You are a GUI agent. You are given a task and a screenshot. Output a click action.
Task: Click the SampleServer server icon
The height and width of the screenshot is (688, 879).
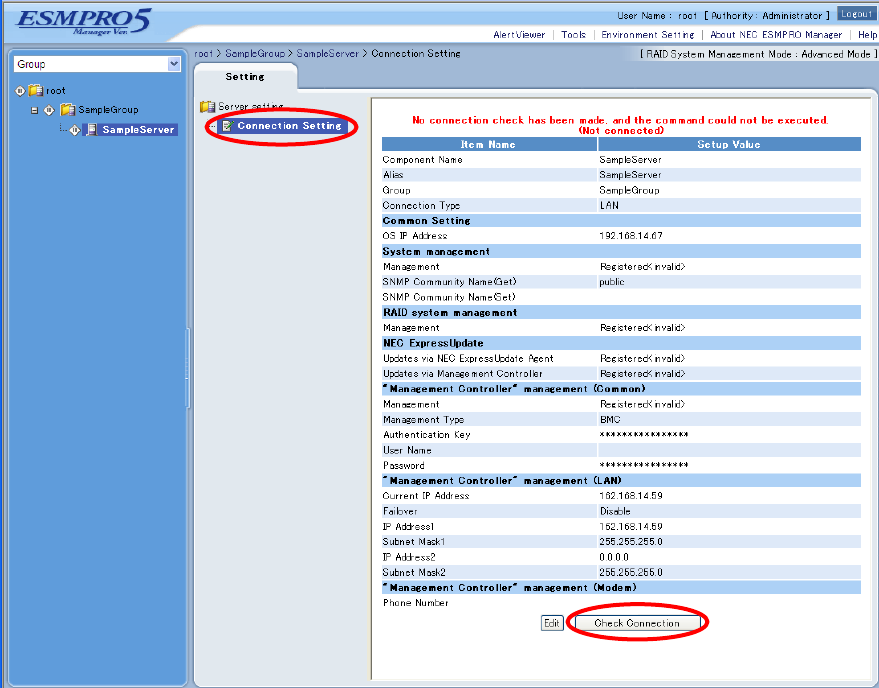pyautogui.click(x=91, y=130)
